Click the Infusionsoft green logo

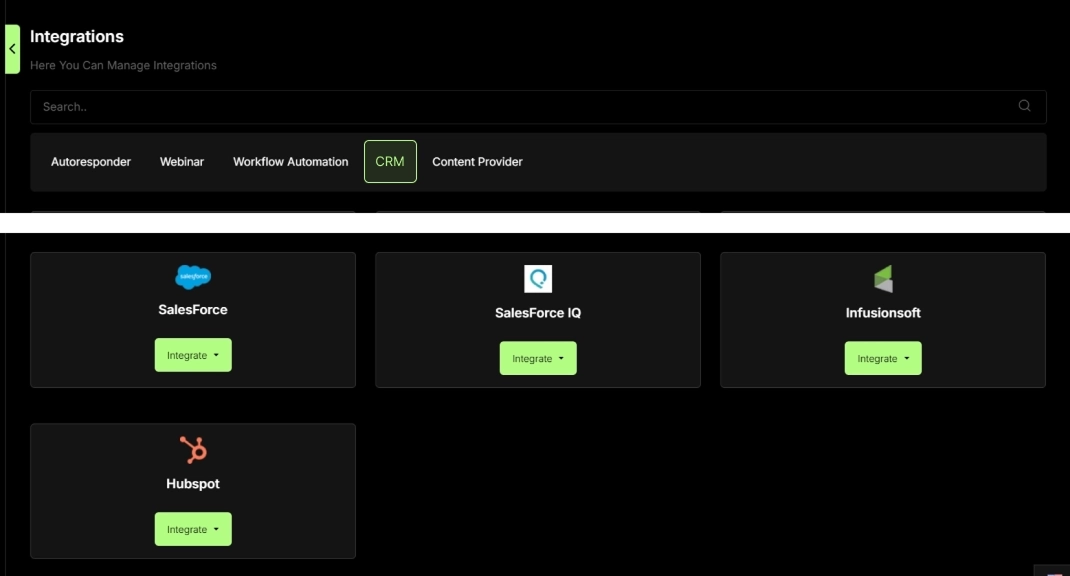(x=883, y=278)
